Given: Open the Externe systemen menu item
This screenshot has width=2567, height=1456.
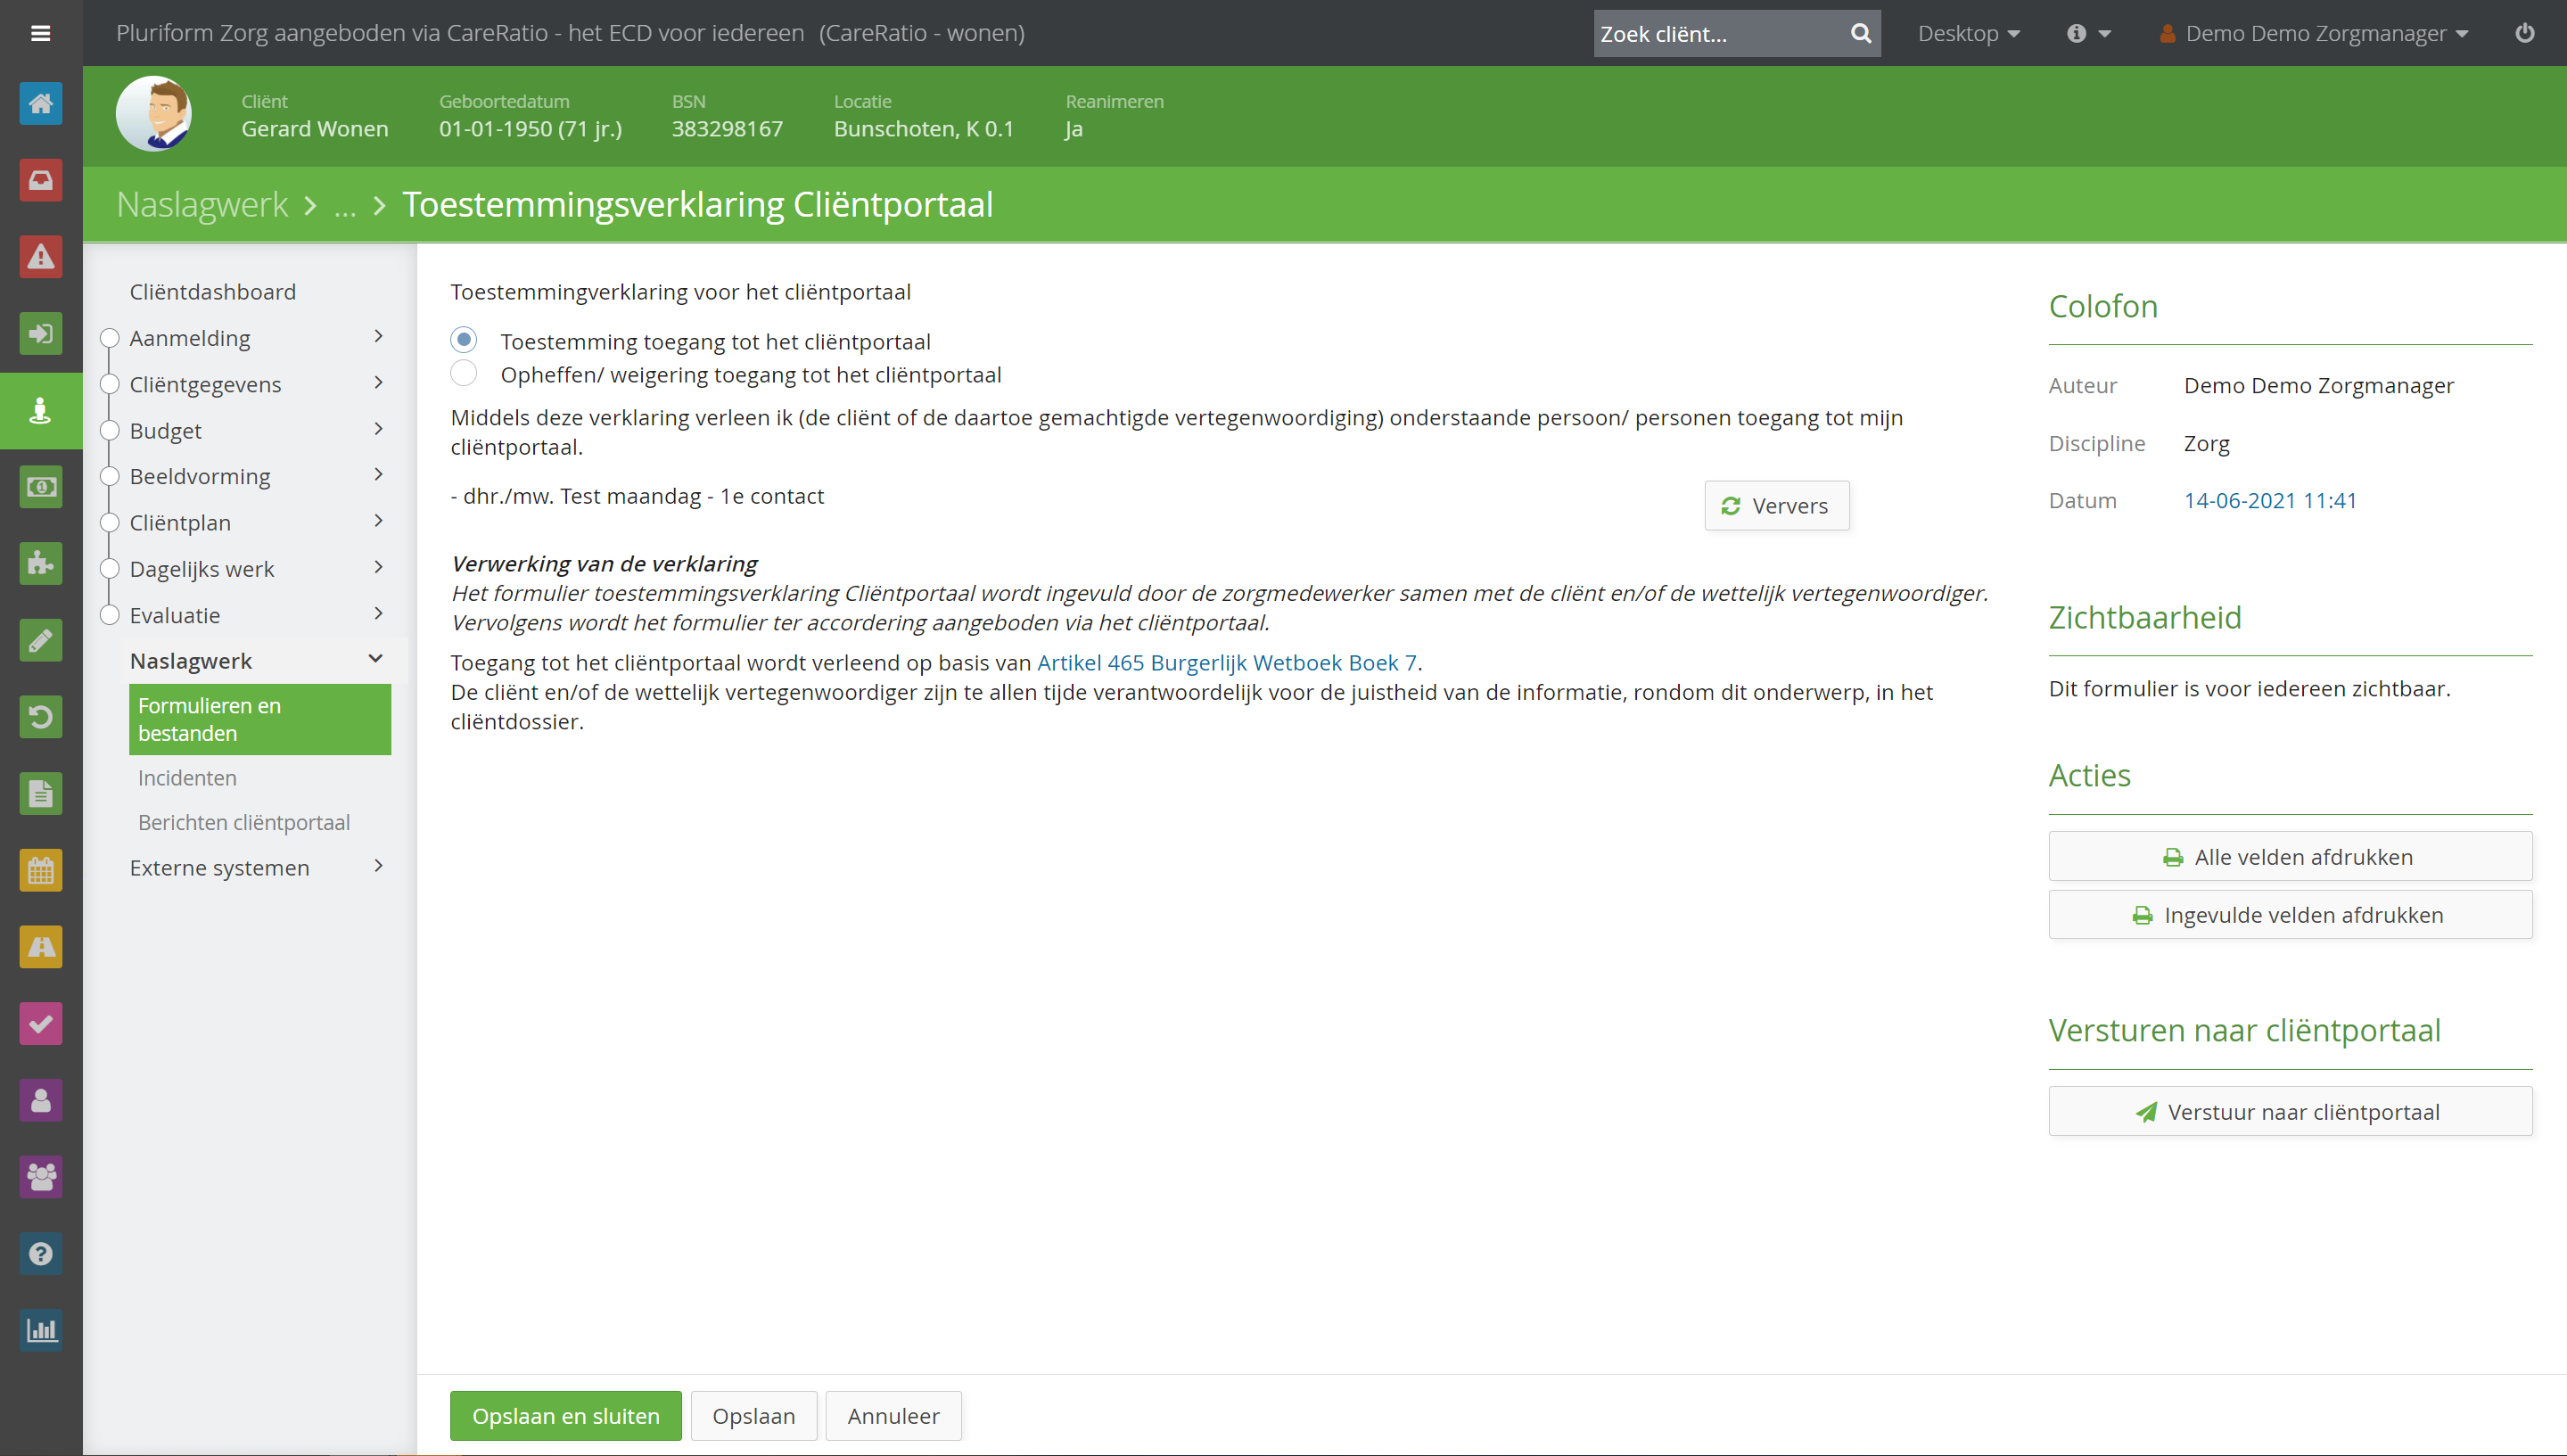Looking at the screenshot, I should pos(219,868).
